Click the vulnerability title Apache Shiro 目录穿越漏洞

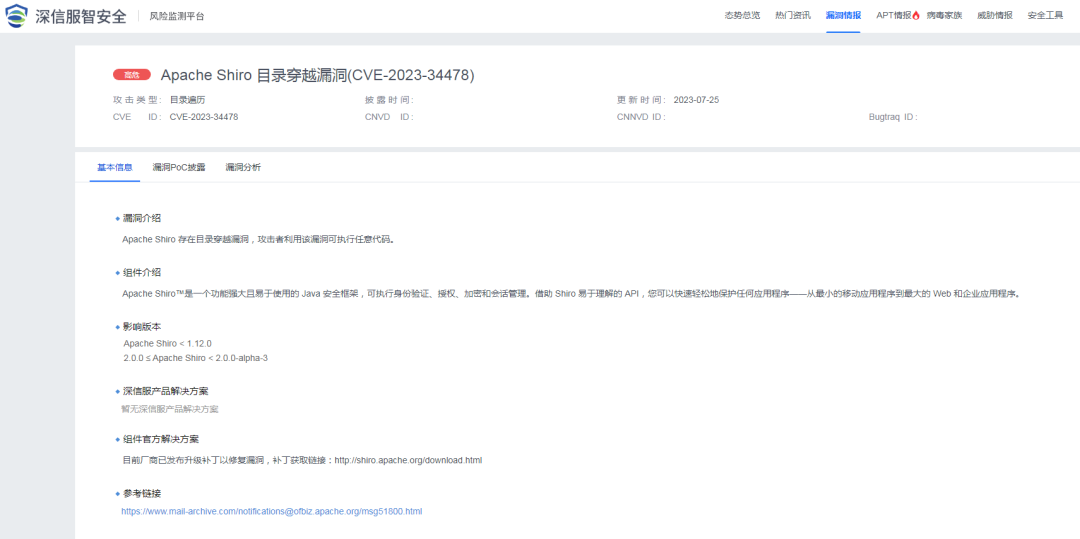[x=318, y=75]
